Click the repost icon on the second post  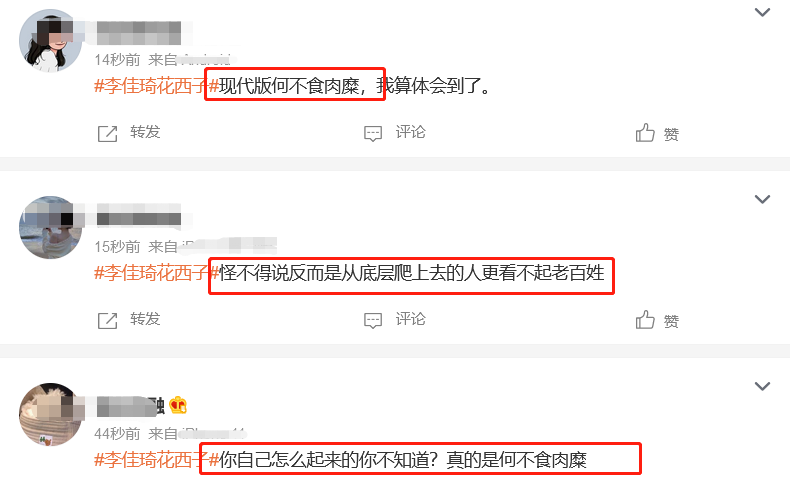point(107,320)
